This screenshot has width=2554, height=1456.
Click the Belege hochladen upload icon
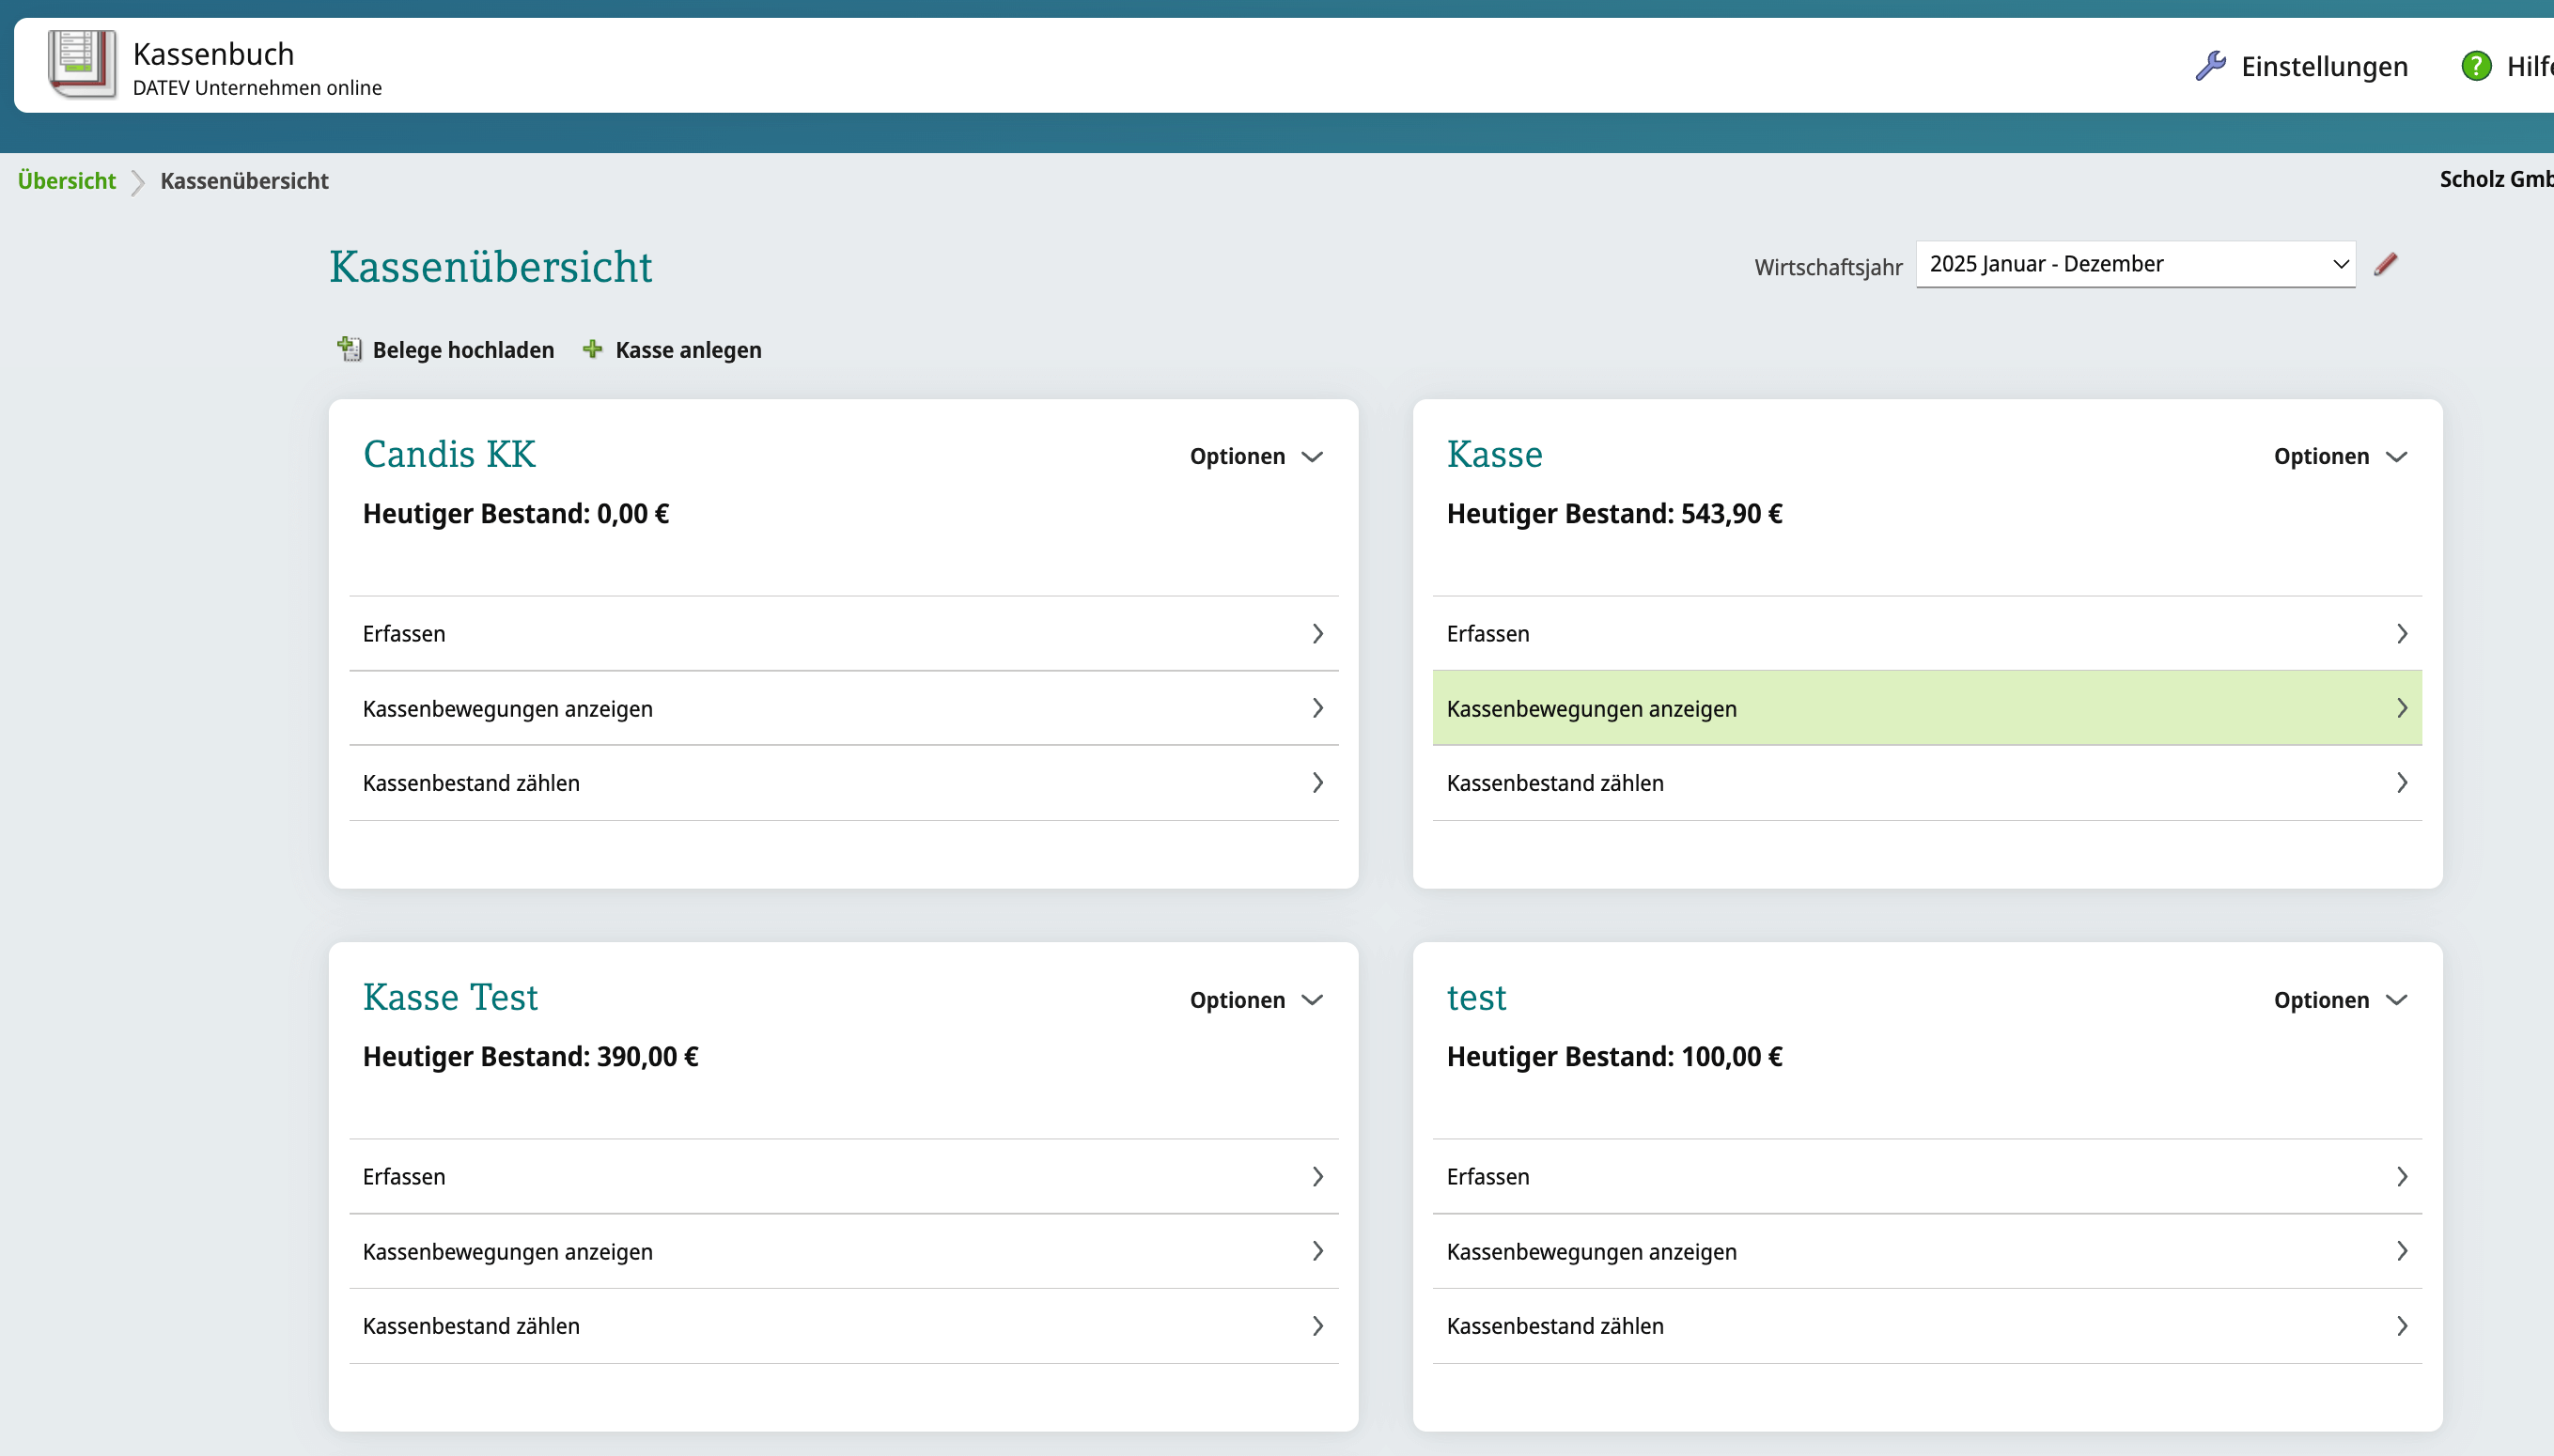(x=350, y=349)
